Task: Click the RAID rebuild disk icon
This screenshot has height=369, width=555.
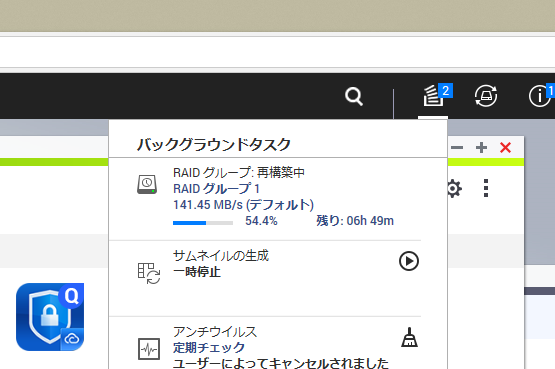Action: [147, 184]
